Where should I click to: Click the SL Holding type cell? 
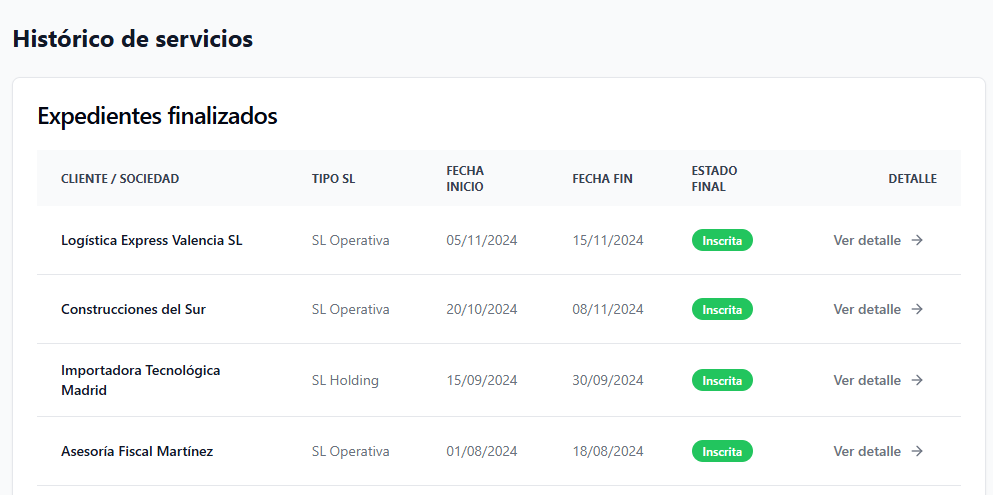point(345,380)
